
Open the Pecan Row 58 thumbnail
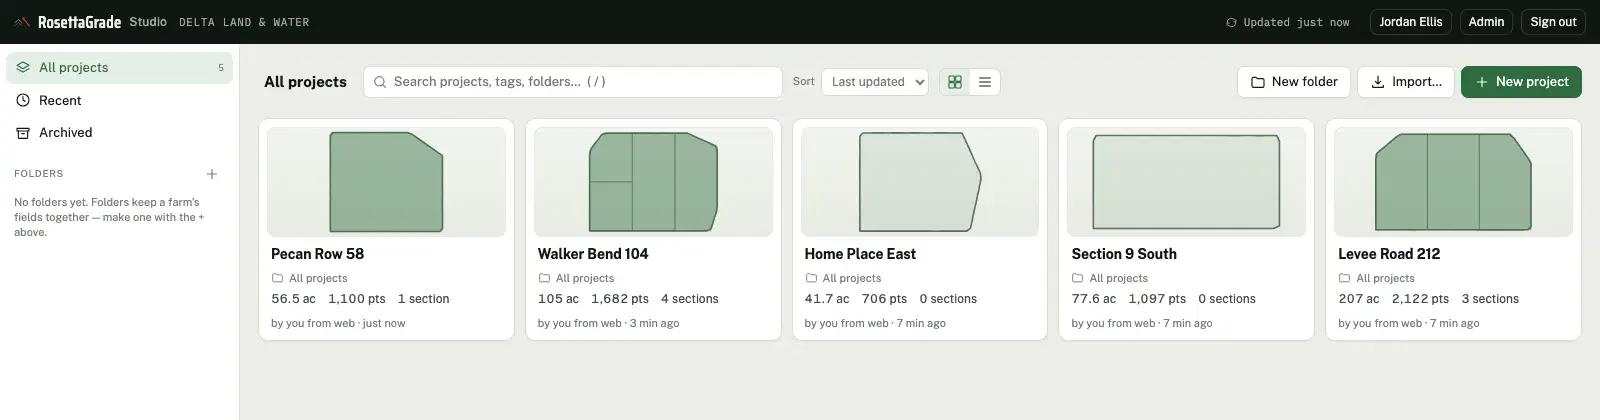point(386,182)
